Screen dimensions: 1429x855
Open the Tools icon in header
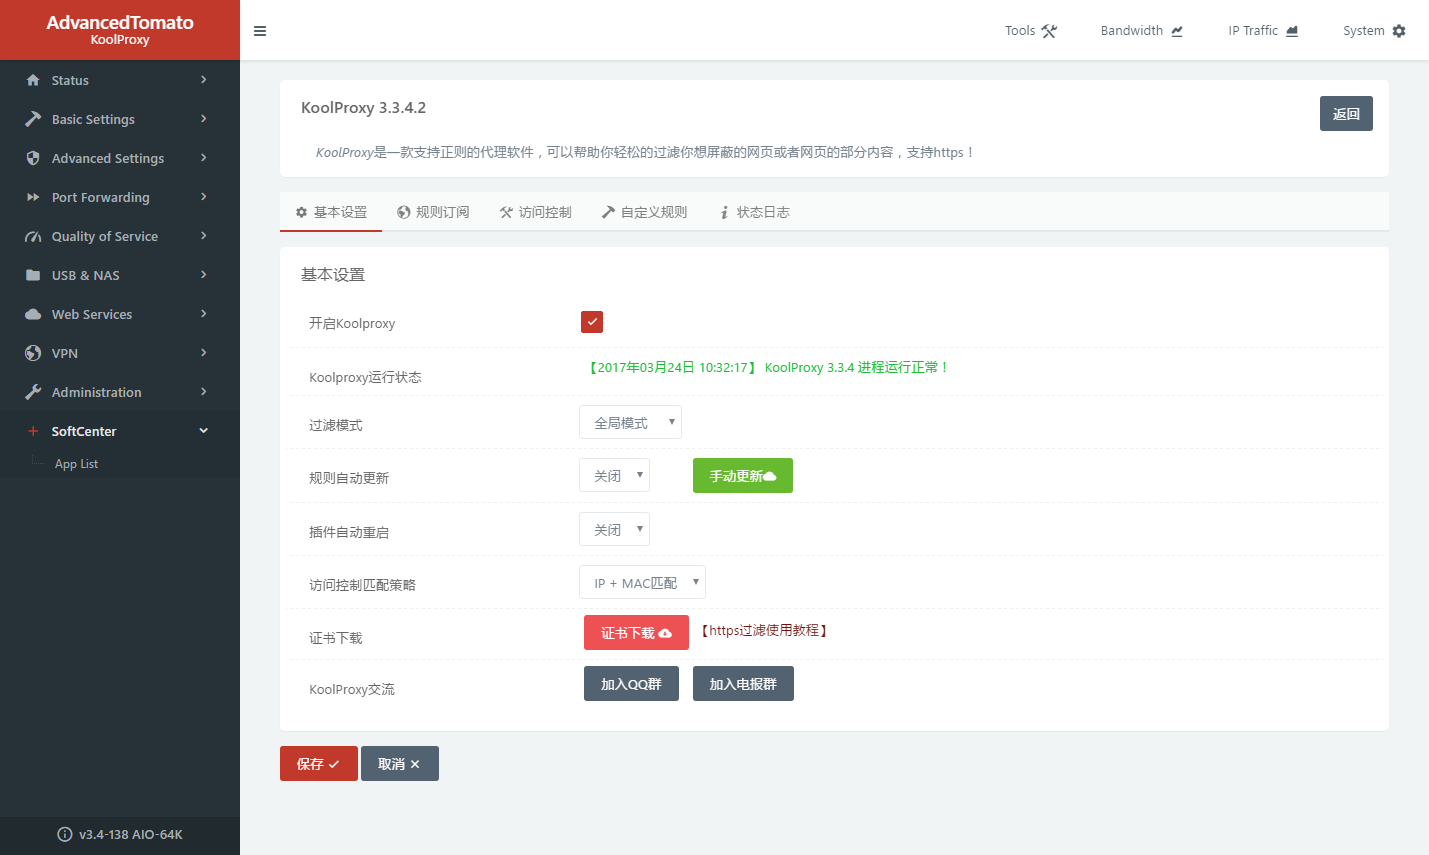[1049, 31]
